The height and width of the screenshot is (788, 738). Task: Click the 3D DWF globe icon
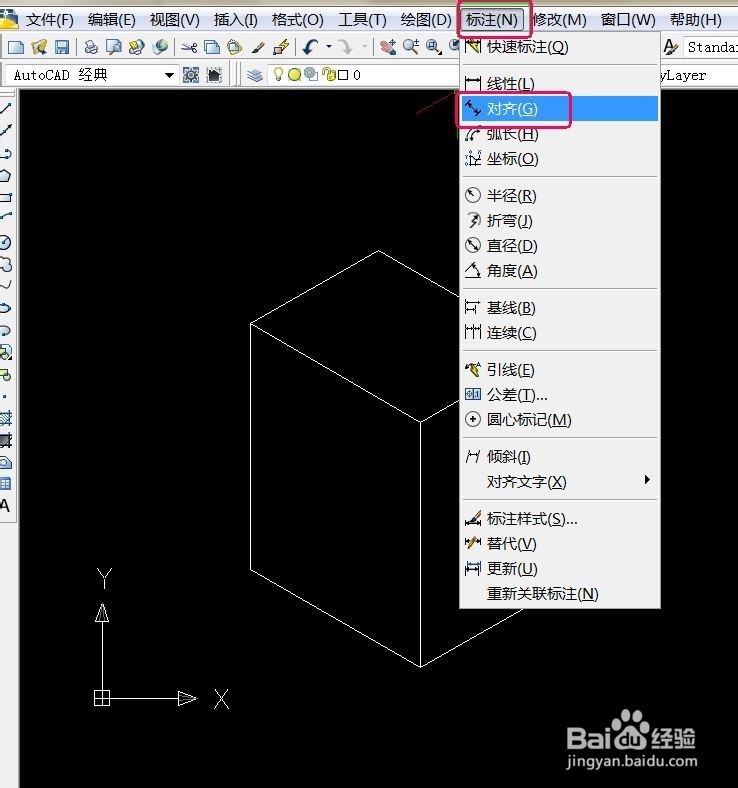(x=160, y=47)
